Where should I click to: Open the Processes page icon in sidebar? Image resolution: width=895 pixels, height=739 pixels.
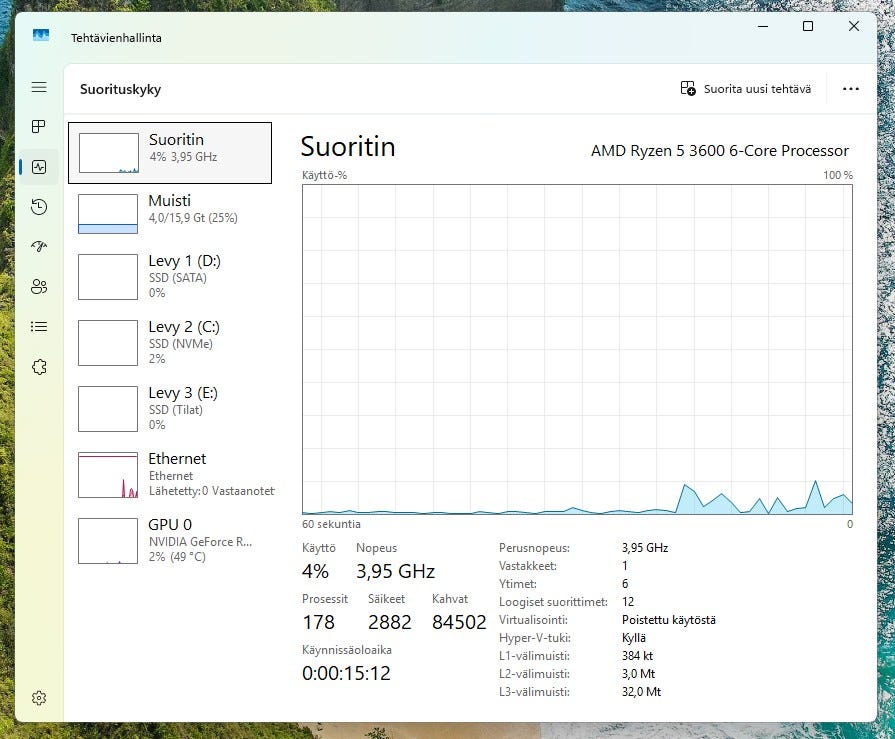click(x=39, y=127)
